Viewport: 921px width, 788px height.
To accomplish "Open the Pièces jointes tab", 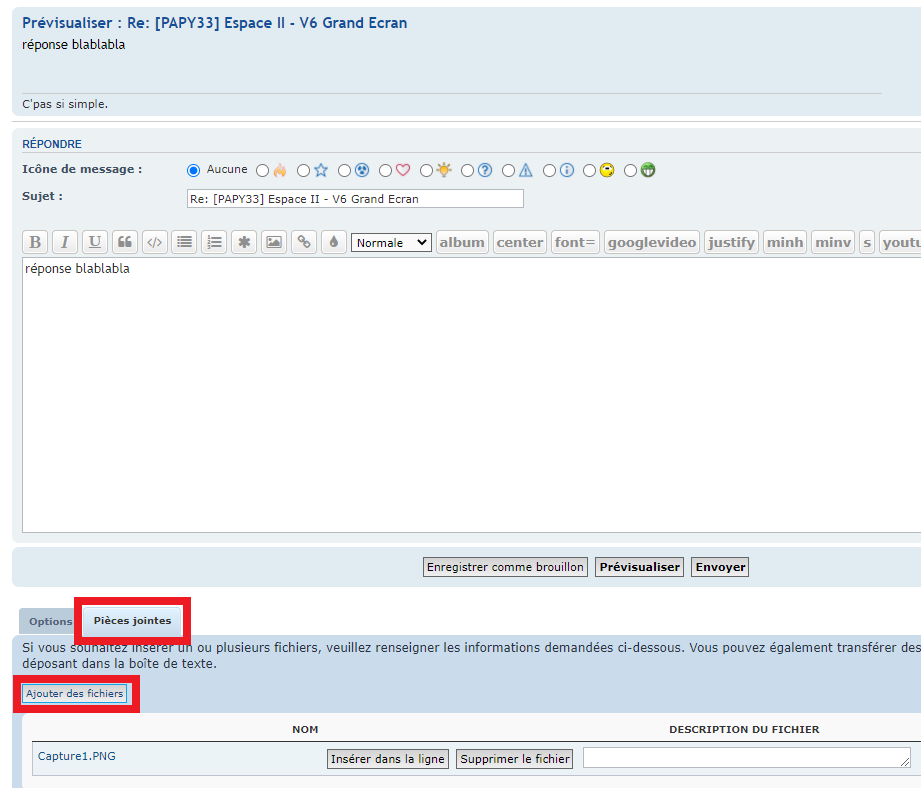I will point(132,621).
